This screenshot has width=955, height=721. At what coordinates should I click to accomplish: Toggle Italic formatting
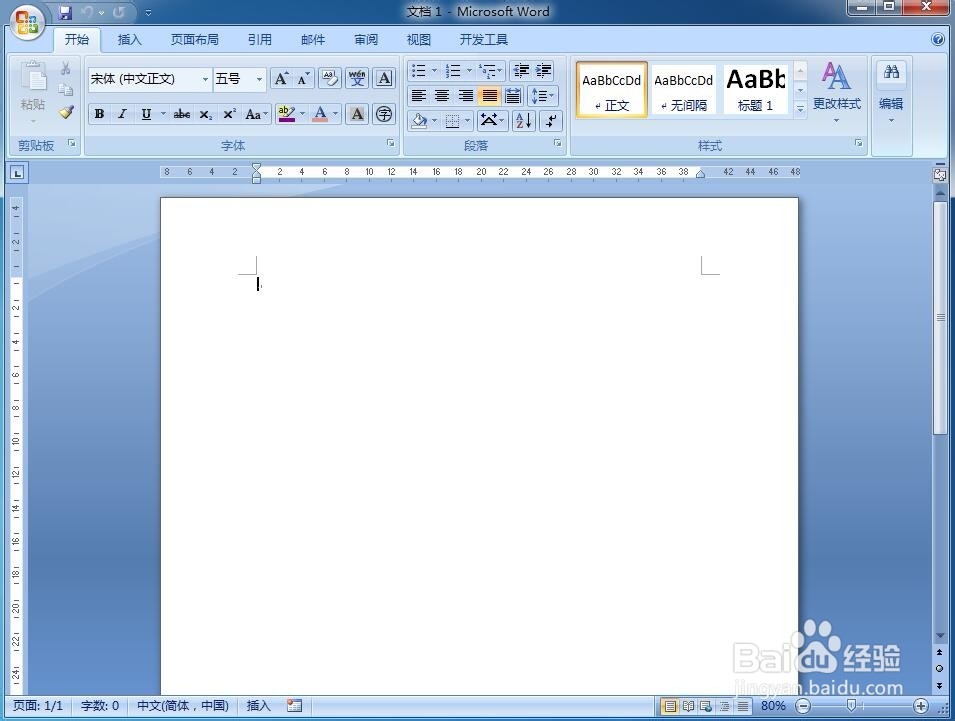(x=122, y=114)
